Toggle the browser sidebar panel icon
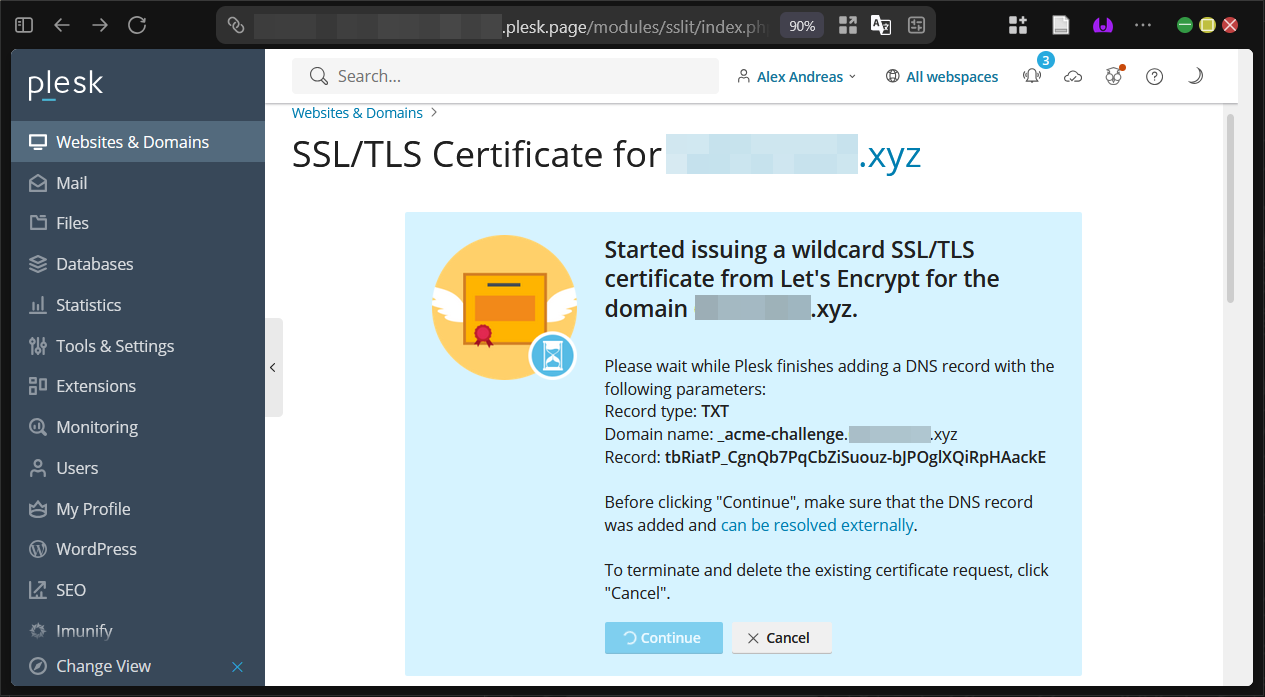The width and height of the screenshot is (1265, 697). tap(25, 25)
